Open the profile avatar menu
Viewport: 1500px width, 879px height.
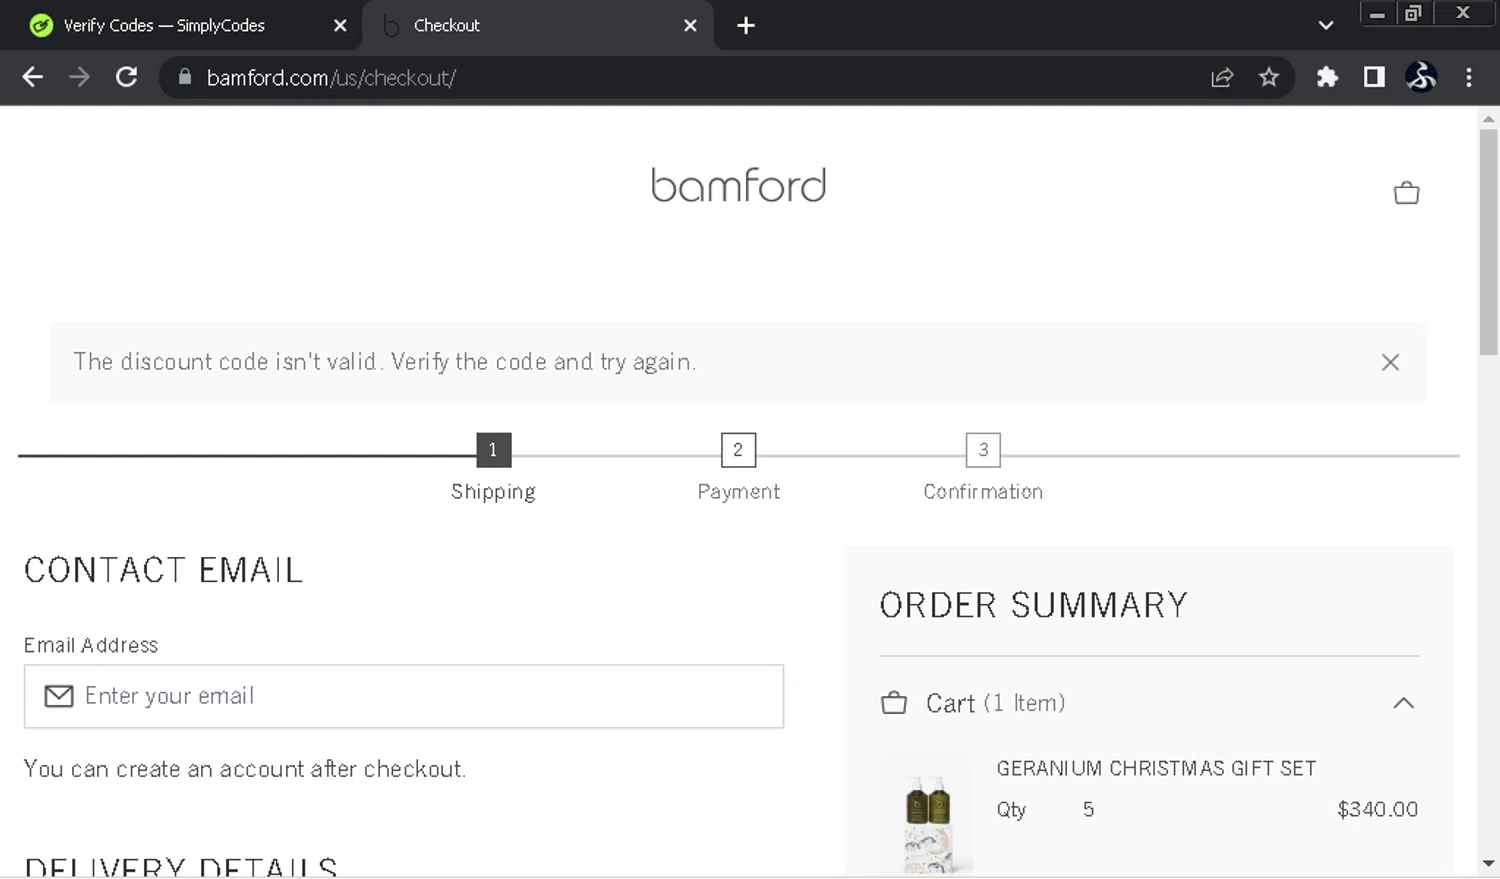click(1421, 77)
